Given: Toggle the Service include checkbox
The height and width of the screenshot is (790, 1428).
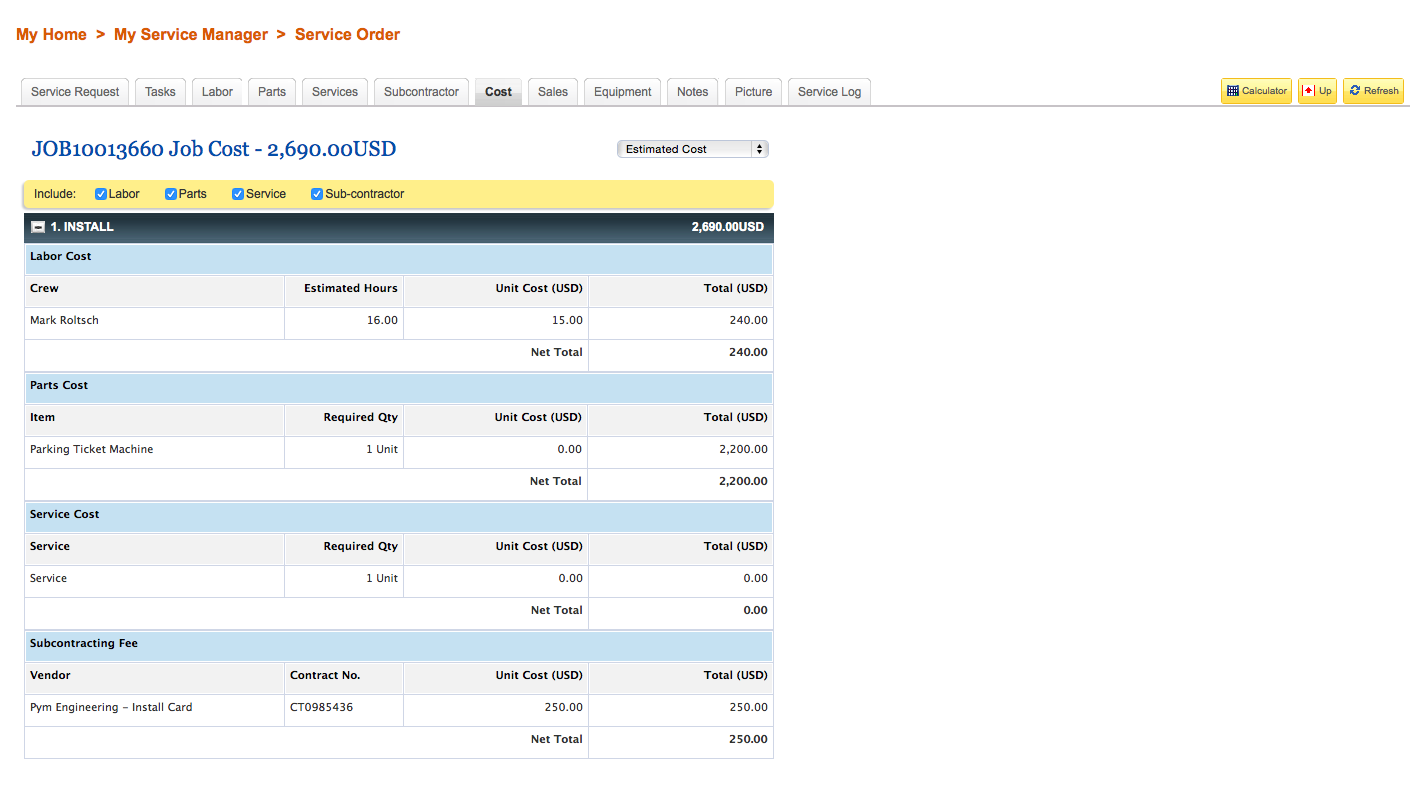Looking at the screenshot, I should click(x=238, y=194).
